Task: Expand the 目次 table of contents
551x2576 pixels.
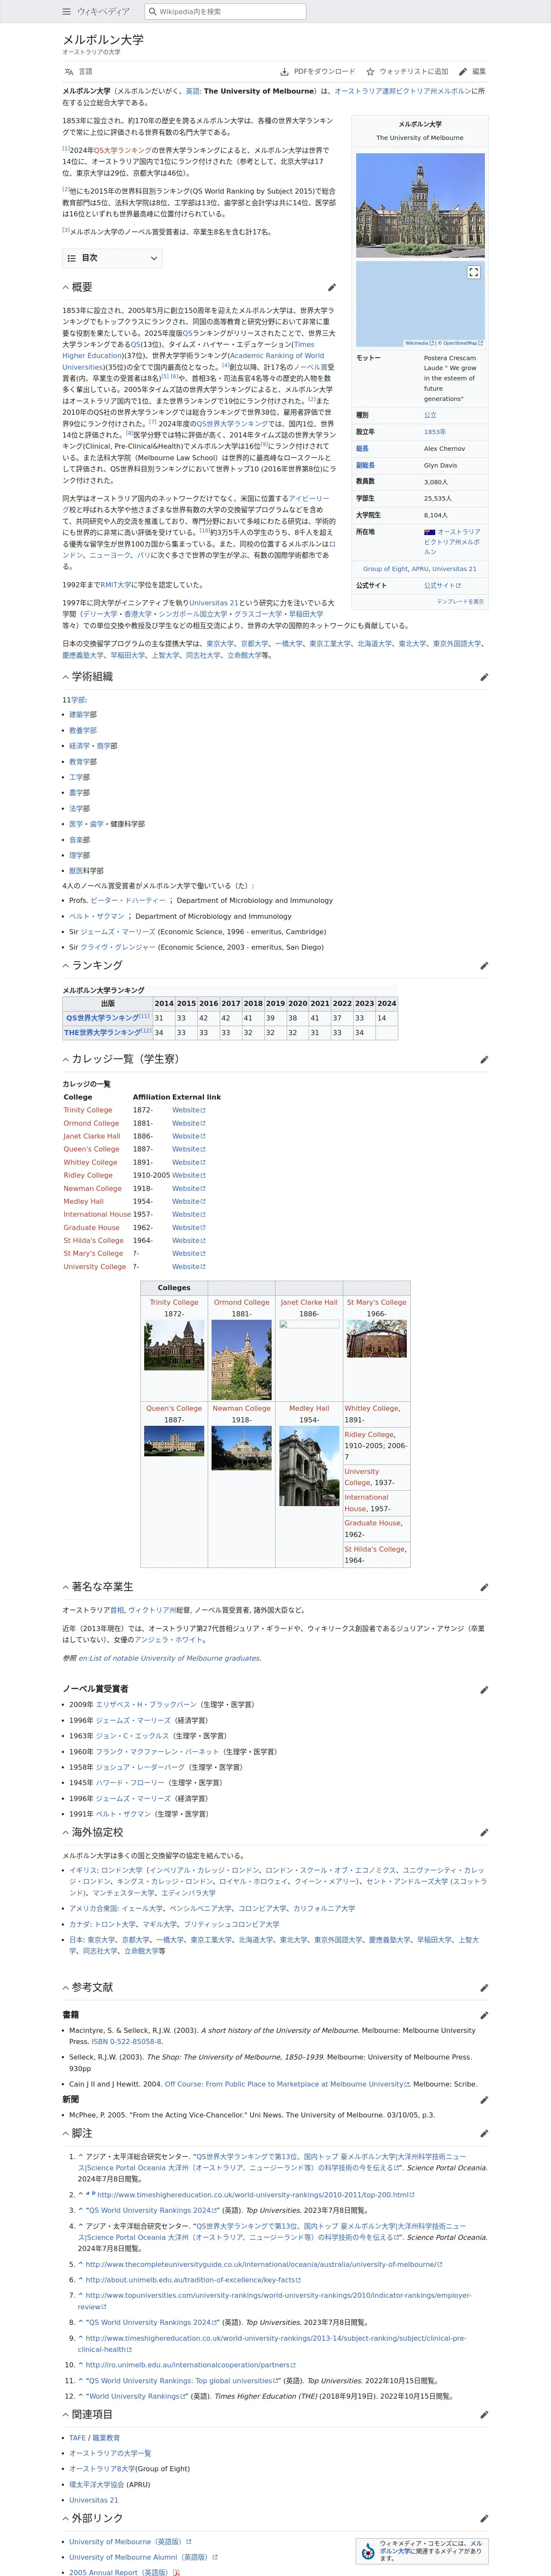Action: (x=112, y=258)
